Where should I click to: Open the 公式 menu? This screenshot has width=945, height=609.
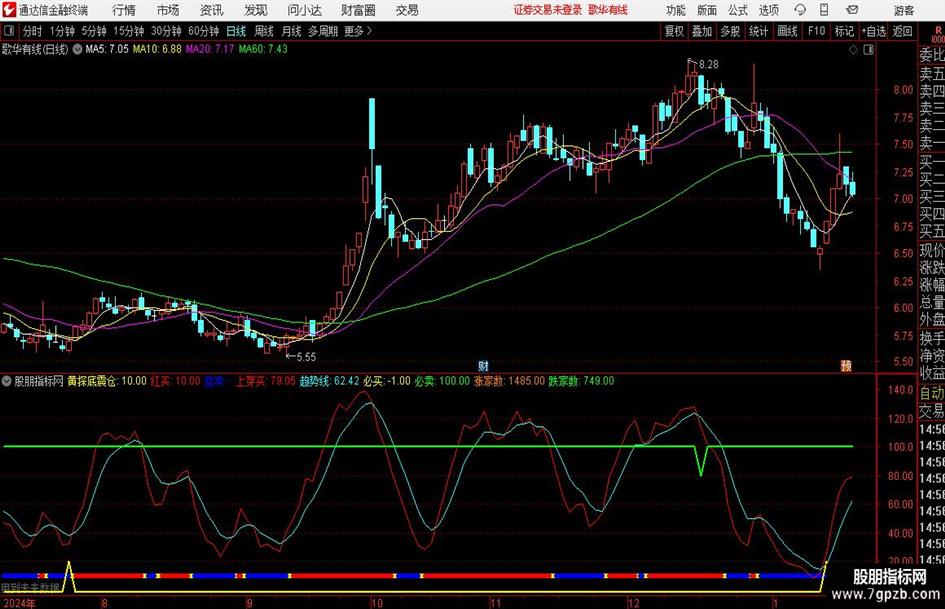[738, 10]
